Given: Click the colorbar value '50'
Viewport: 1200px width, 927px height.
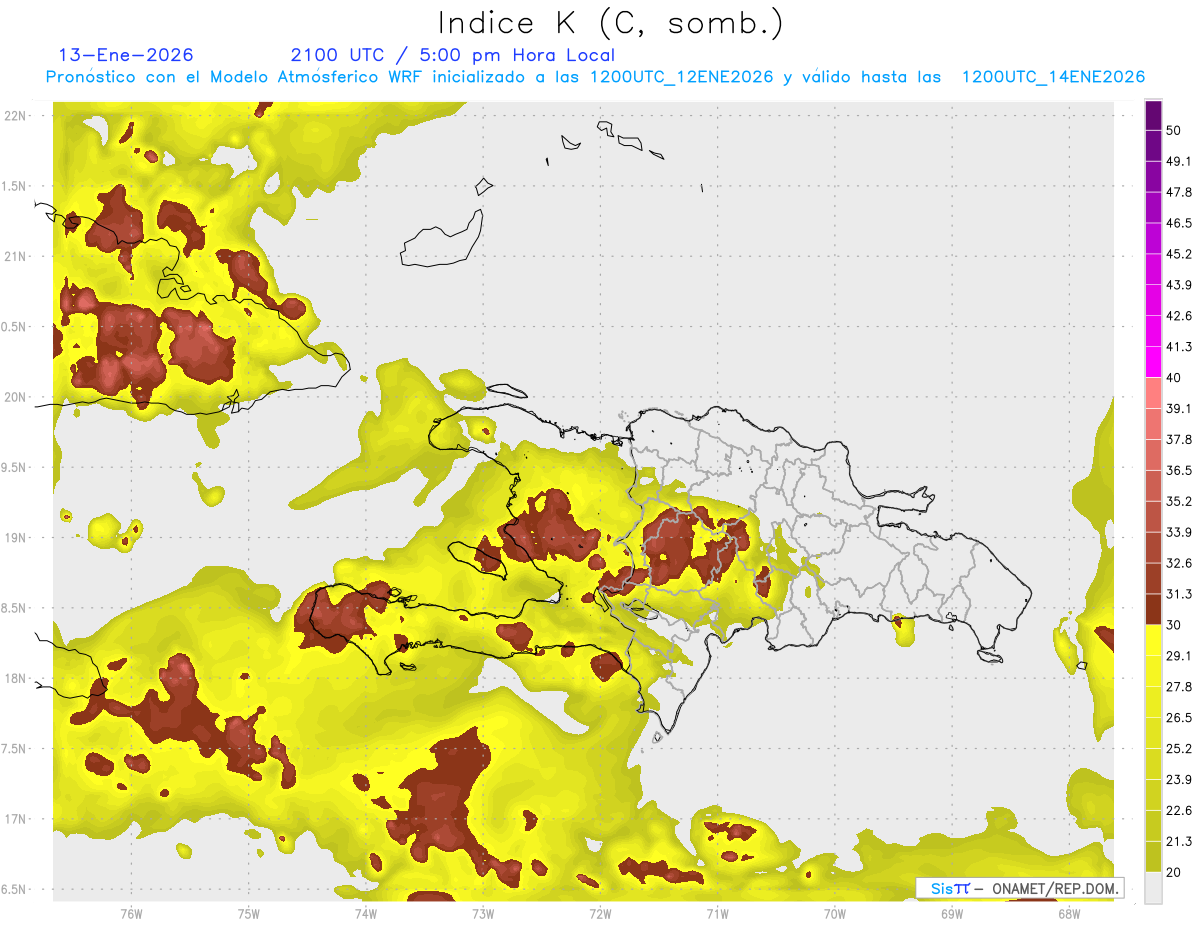Looking at the screenshot, I should click(1176, 131).
